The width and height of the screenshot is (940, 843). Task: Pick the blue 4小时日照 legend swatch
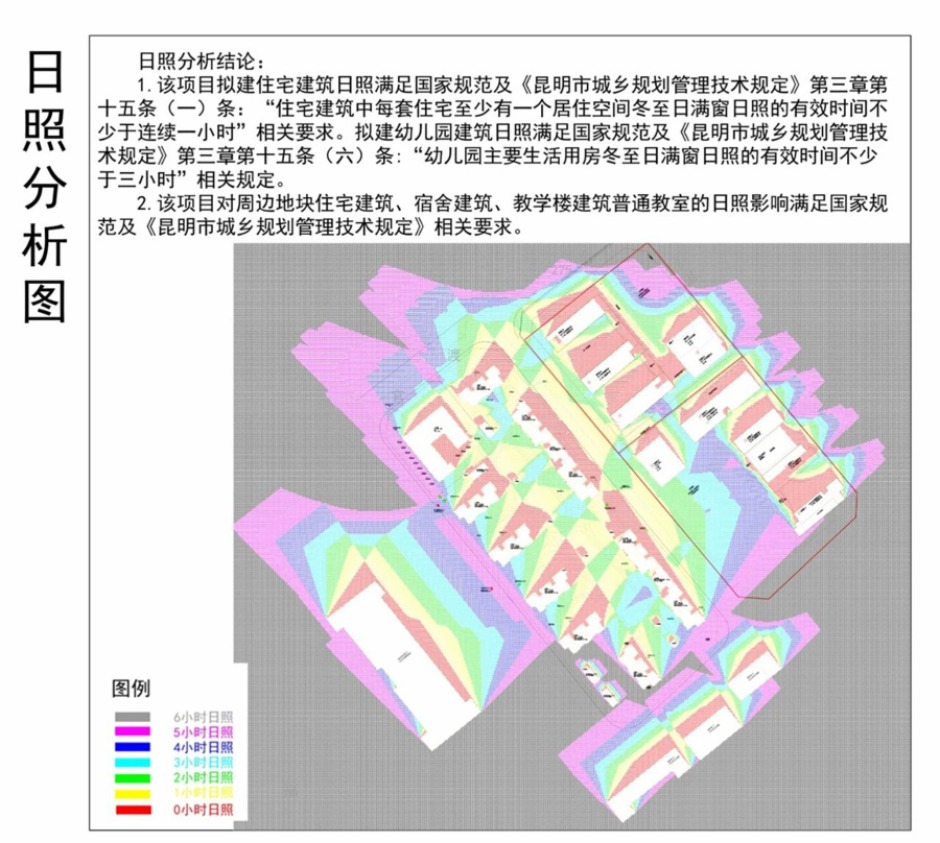point(131,746)
